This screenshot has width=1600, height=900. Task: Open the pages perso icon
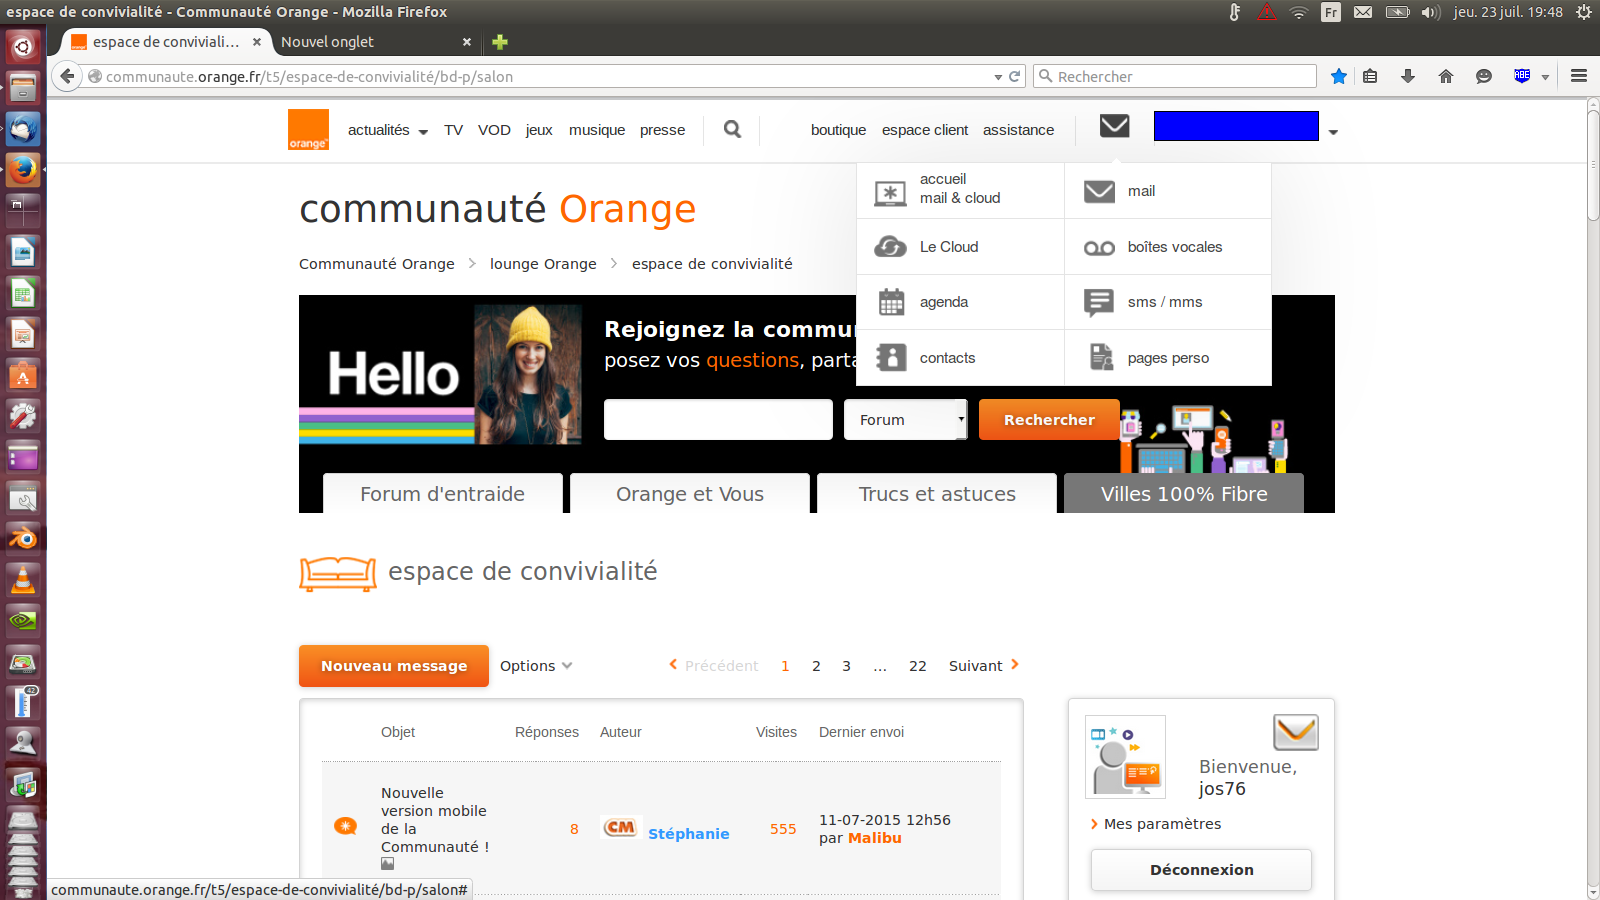click(1098, 357)
